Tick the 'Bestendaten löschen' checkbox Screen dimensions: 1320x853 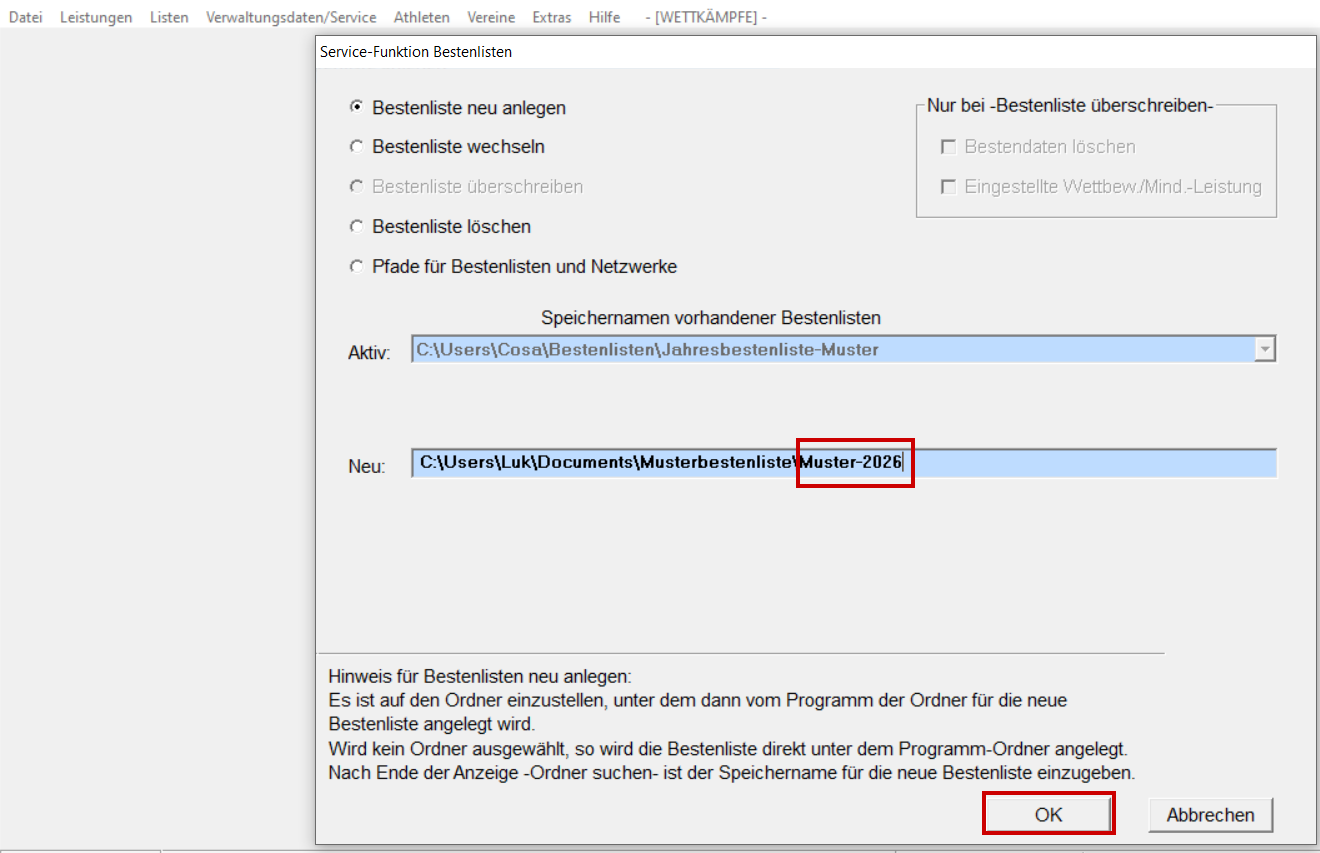click(x=948, y=147)
